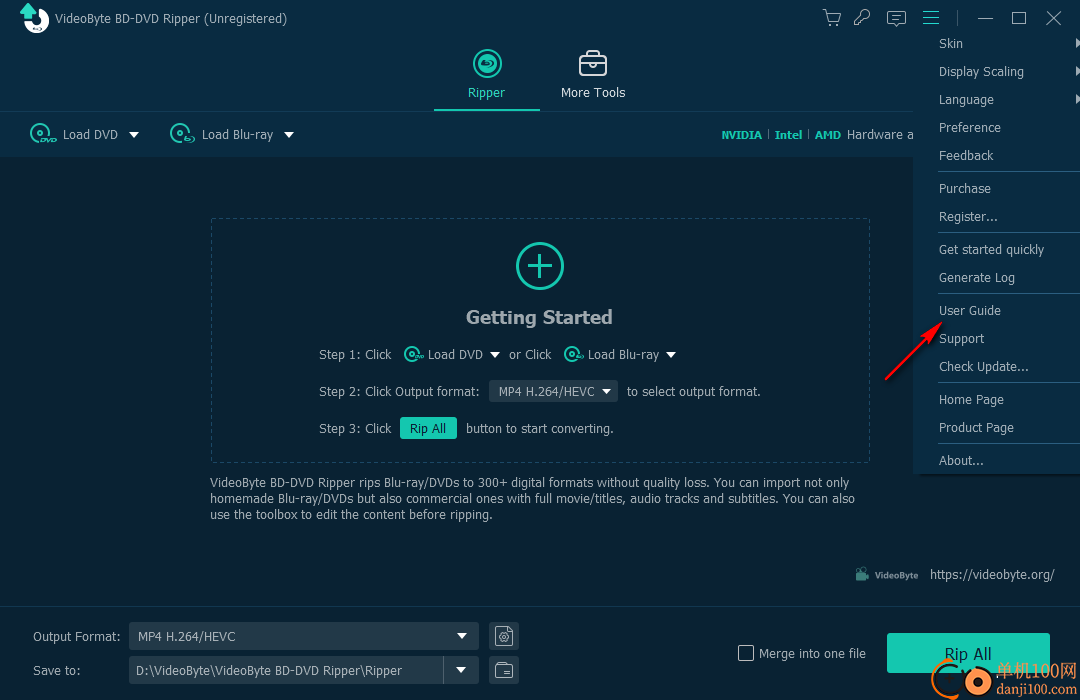Click the VideoByte app logo in title bar
This screenshot has height=700, width=1080.
point(34,18)
